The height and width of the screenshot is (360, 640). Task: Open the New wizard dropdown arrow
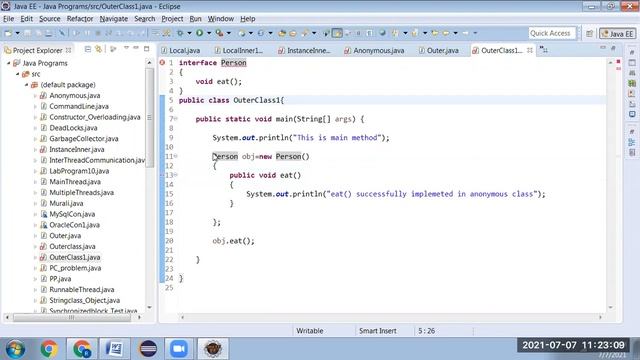(17, 33)
